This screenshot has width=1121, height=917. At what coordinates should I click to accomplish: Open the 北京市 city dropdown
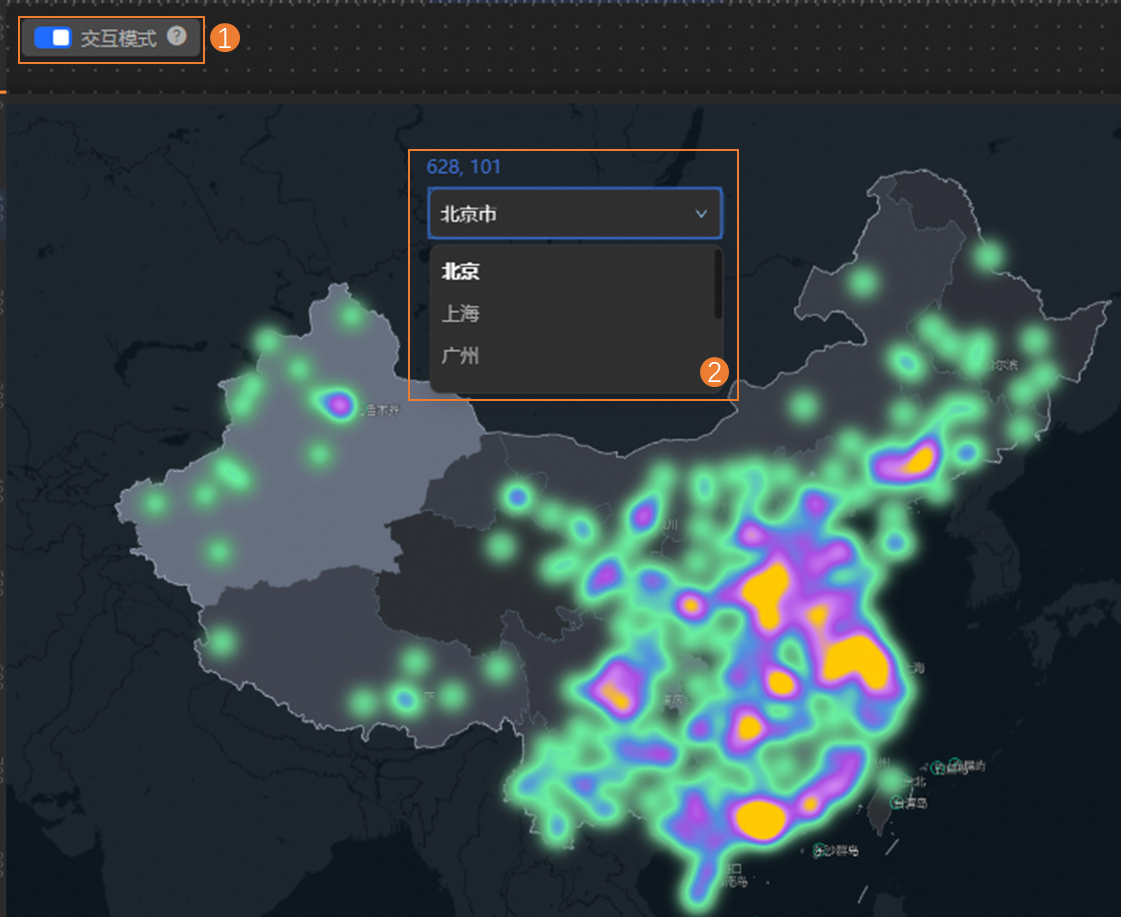(x=575, y=213)
